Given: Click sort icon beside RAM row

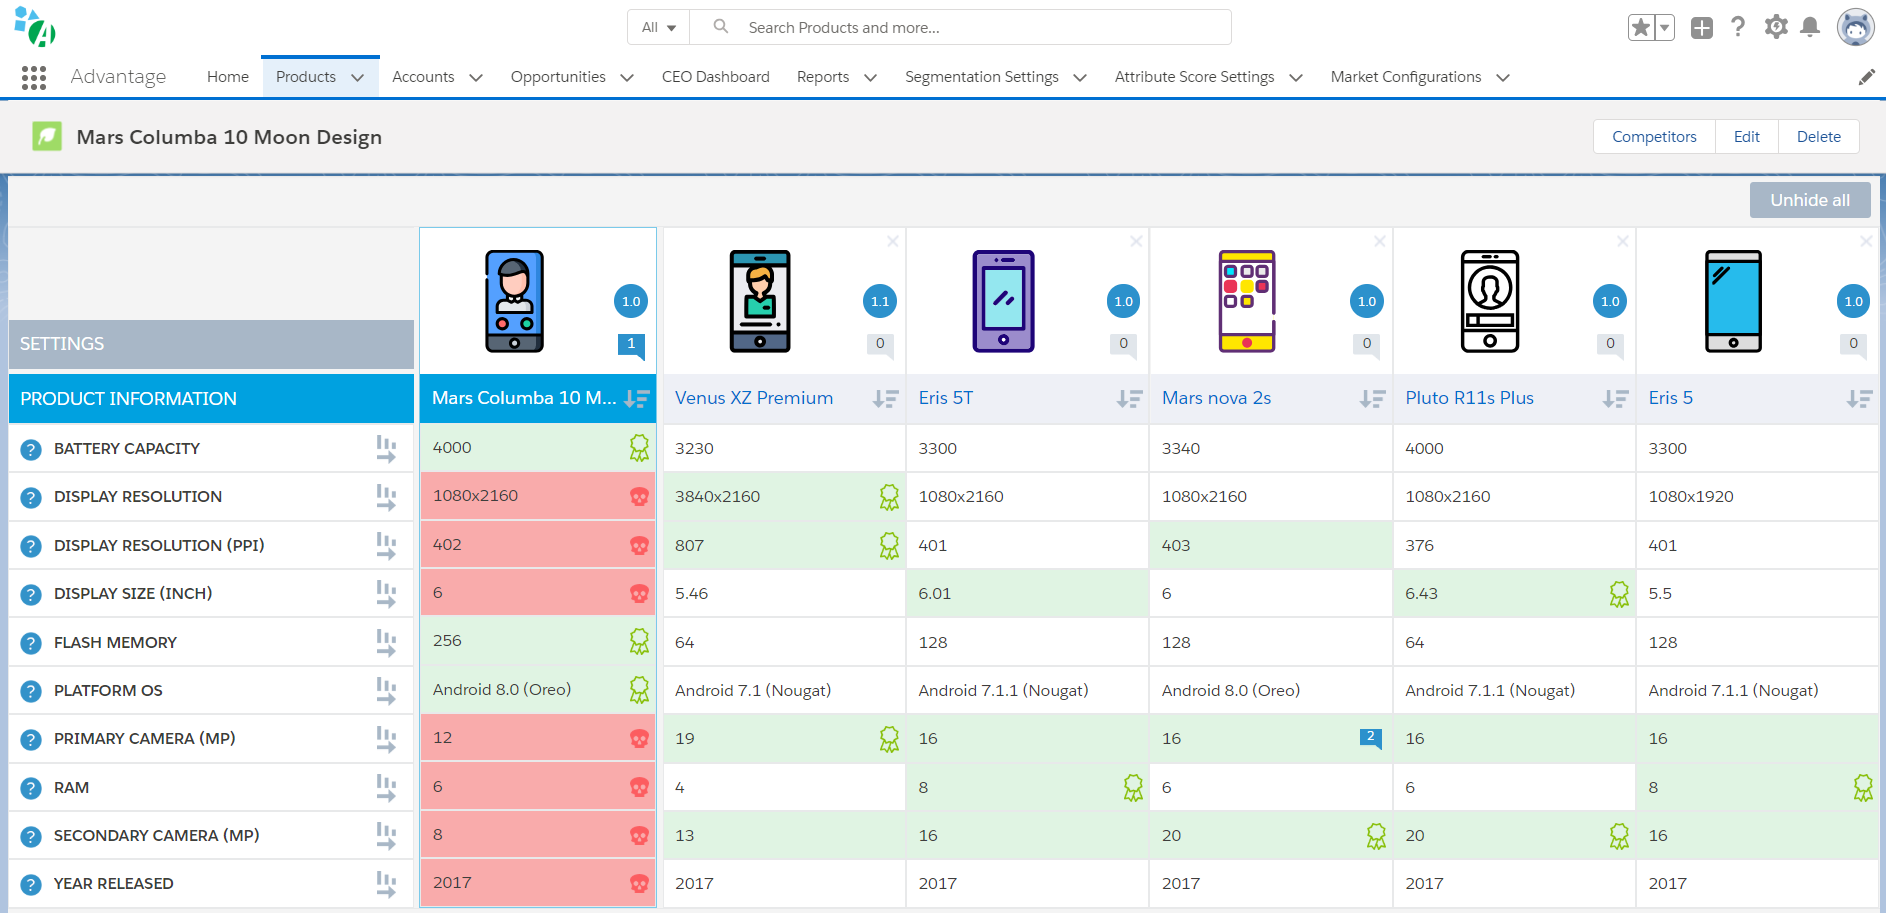Looking at the screenshot, I should [386, 788].
